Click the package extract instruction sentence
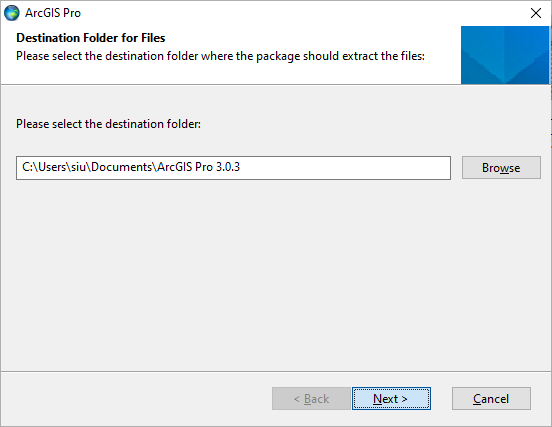552x427 pixels. pos(220,56)
